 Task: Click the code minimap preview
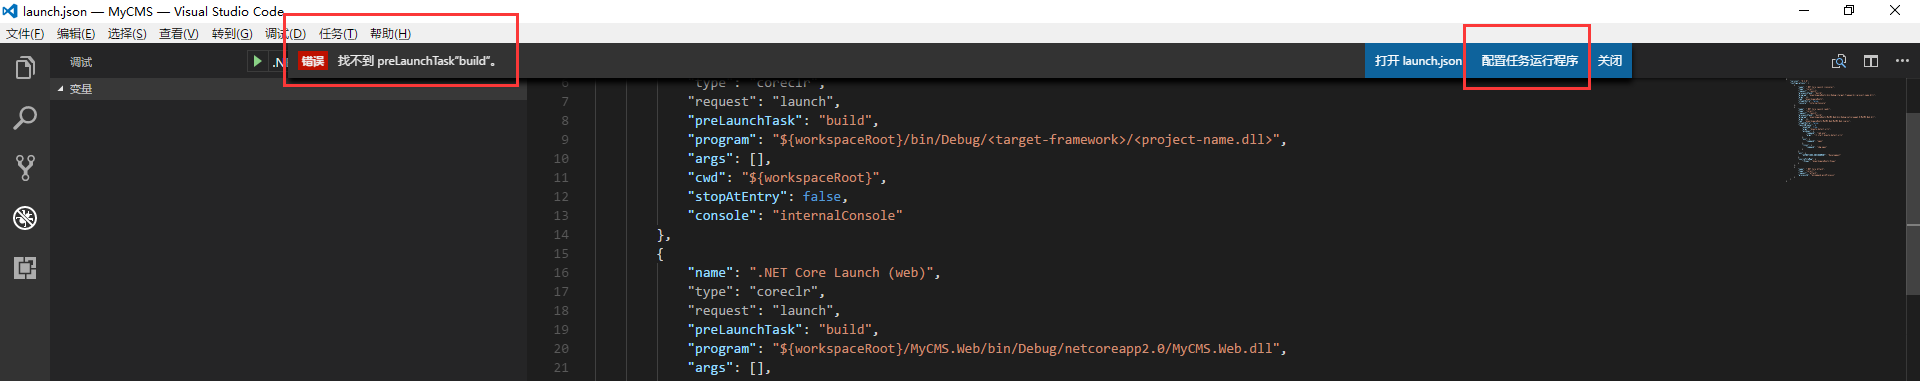pos(1830,130)
